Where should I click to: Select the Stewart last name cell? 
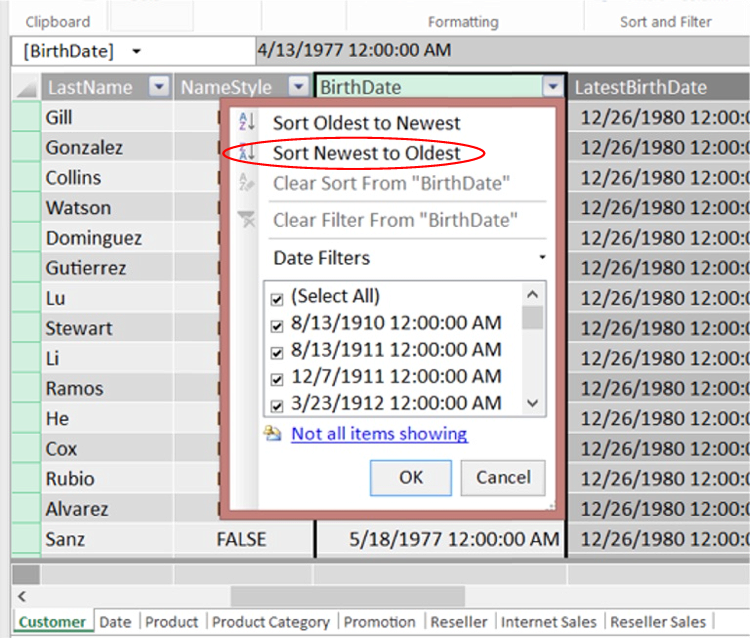[107, 328]
